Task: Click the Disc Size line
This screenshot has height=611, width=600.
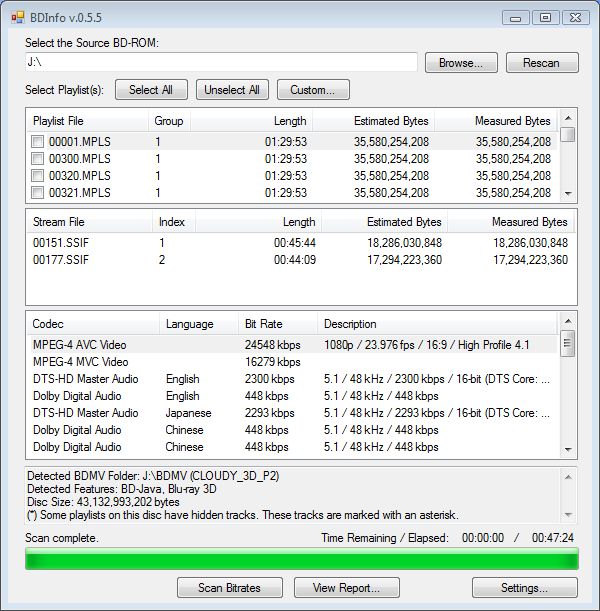Action: [x=103, y=502]
